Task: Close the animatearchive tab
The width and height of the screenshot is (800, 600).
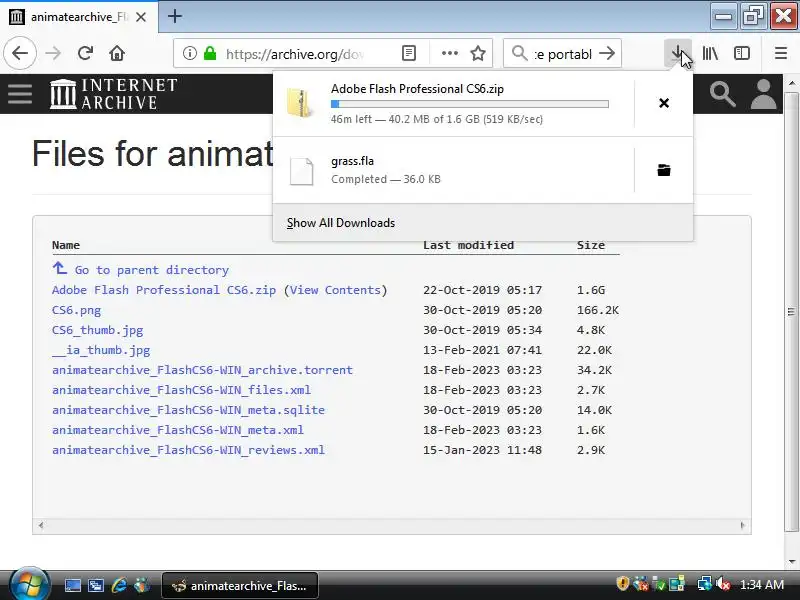Action: click(x=141, y=17)
